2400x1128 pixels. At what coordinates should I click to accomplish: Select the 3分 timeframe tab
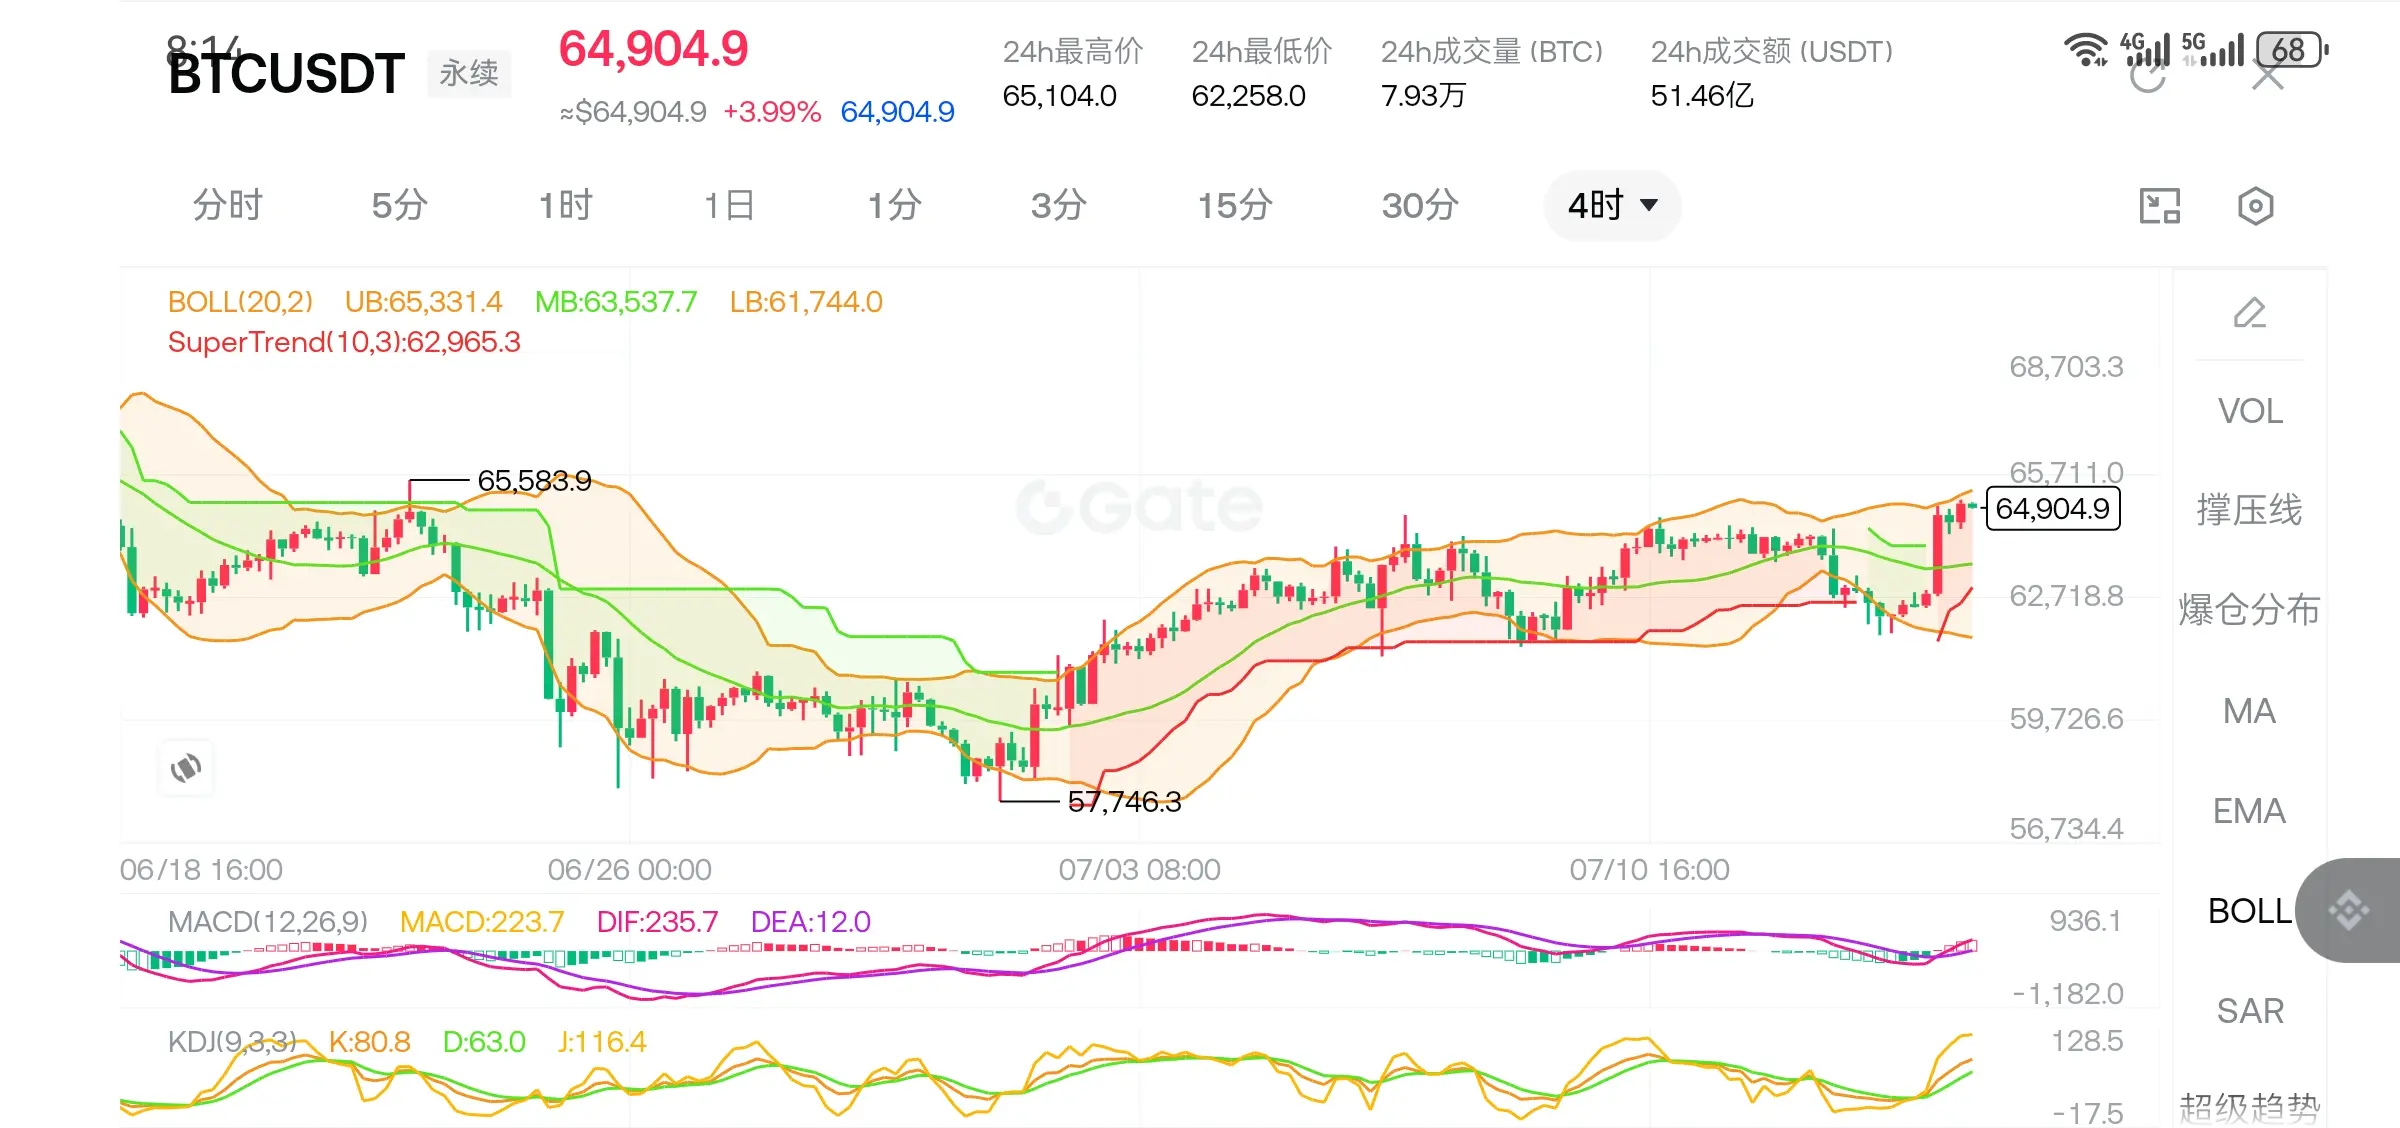(x=1059, y=205)
